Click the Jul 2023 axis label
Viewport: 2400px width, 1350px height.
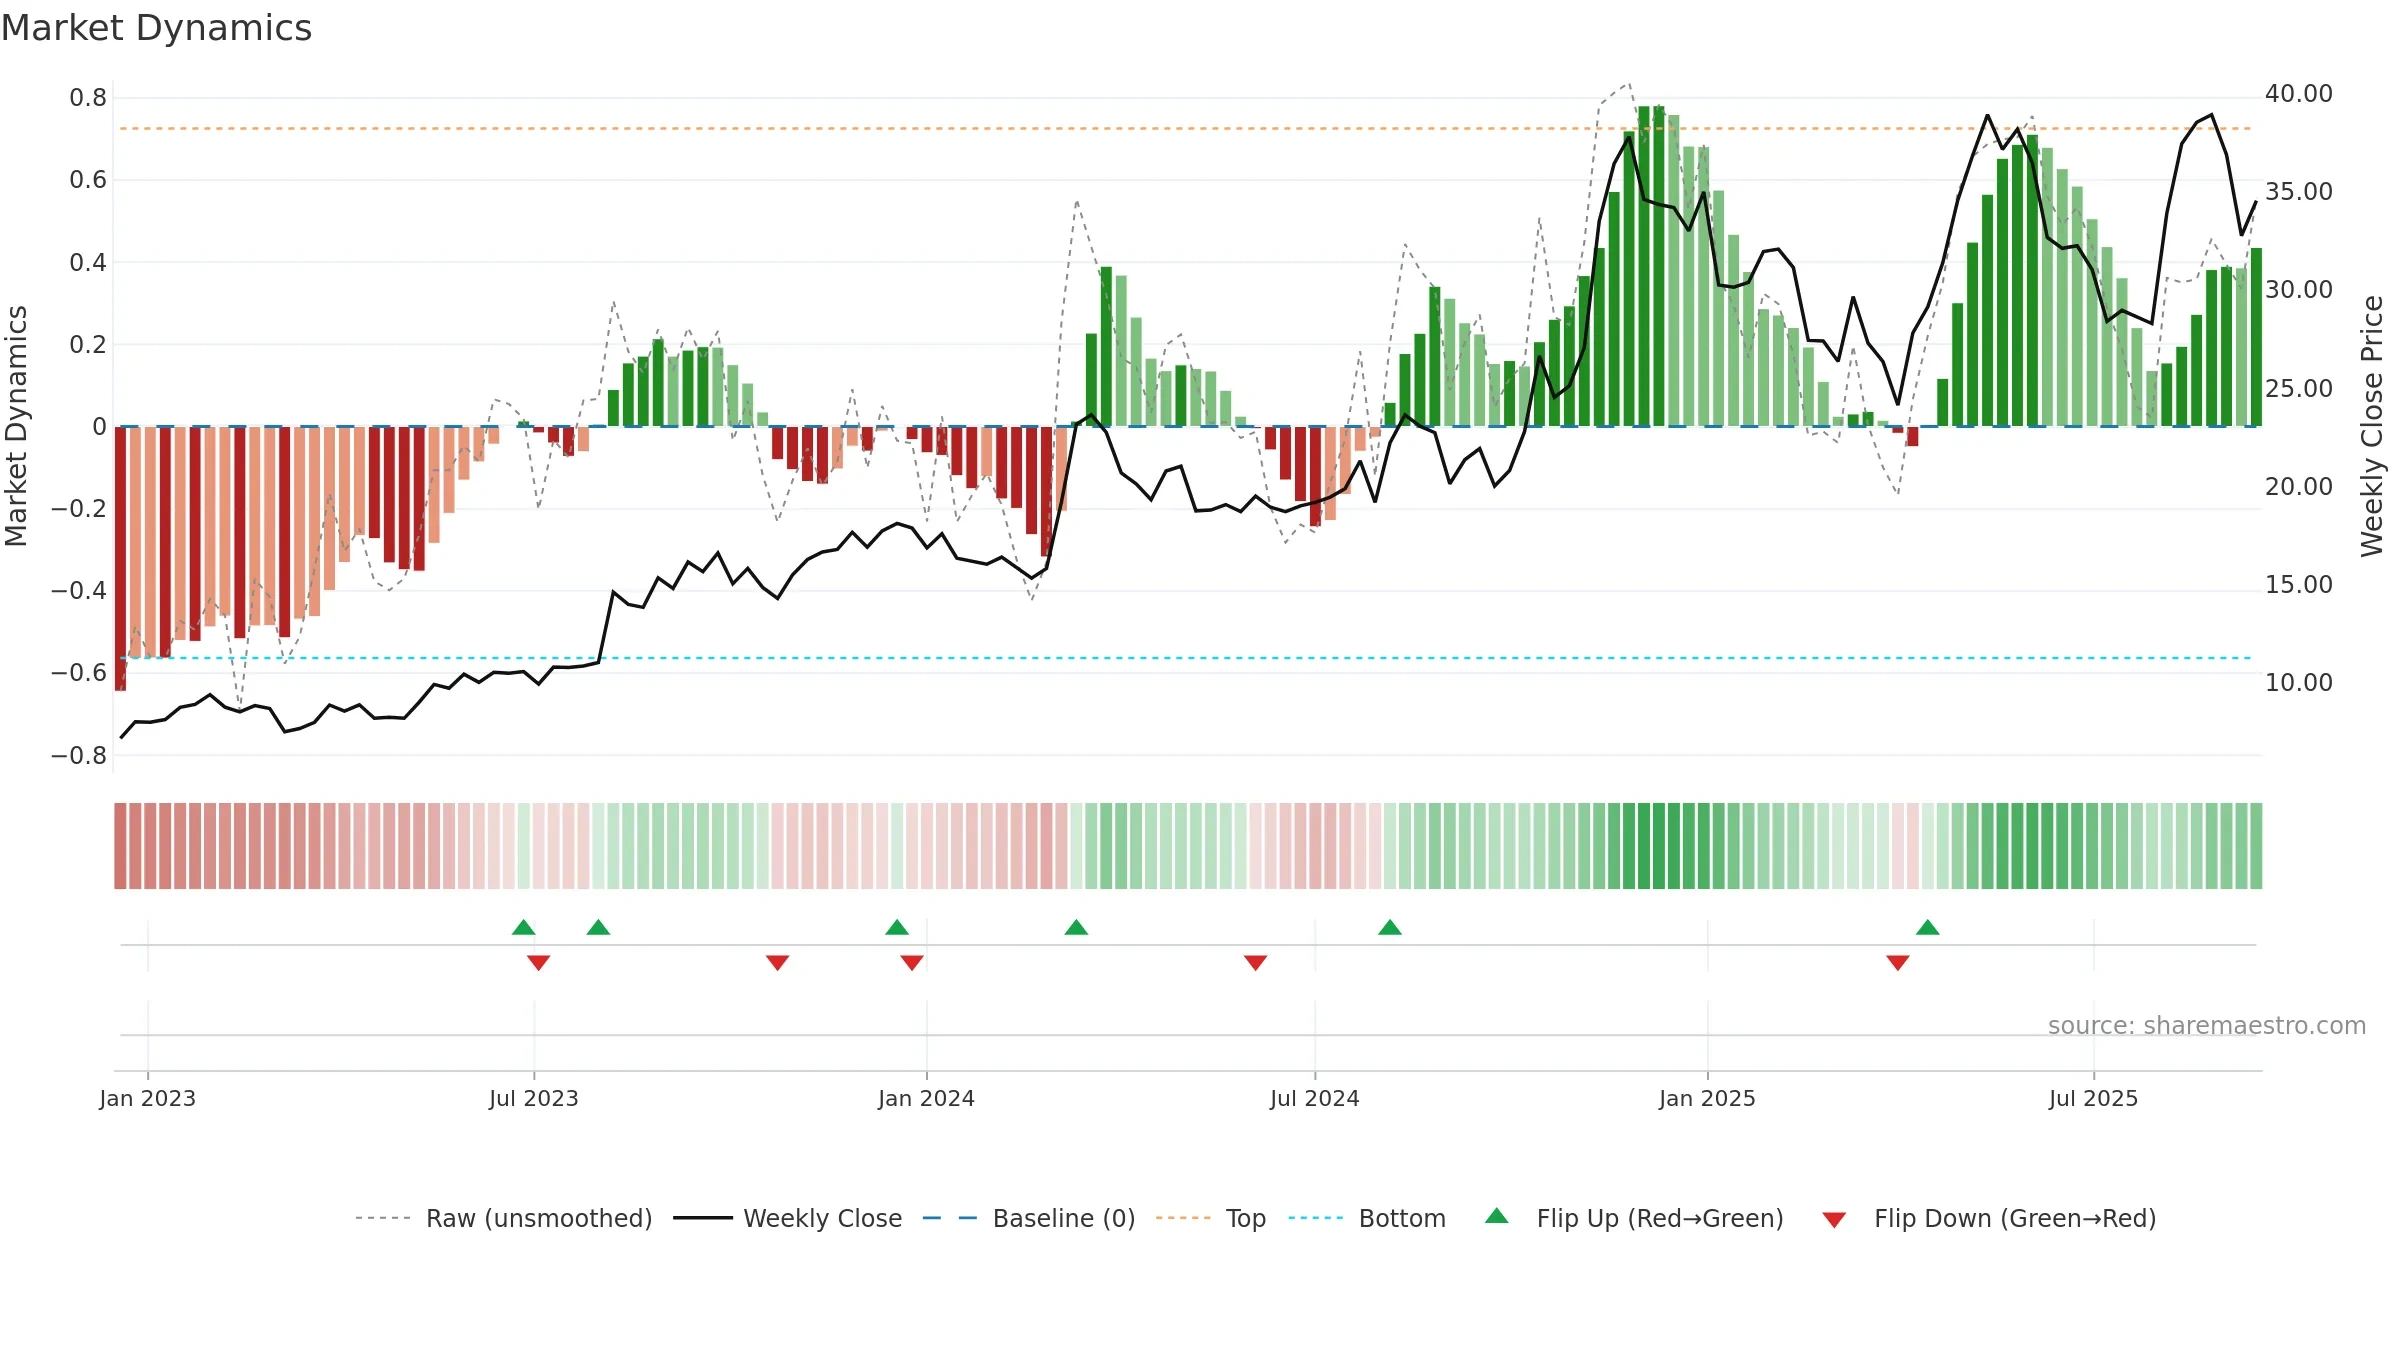tap(534, 1098)
